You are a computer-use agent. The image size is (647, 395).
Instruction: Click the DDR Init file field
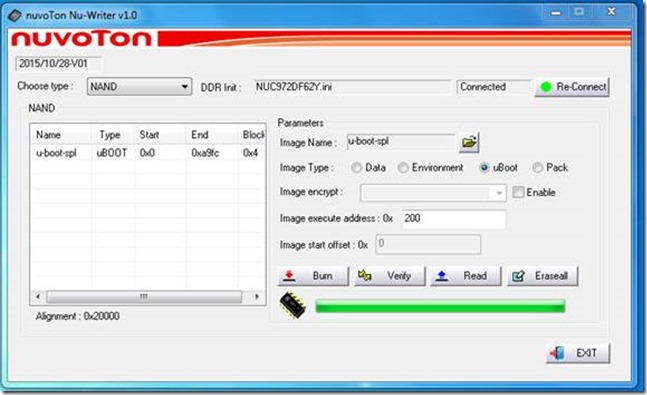coord(352,88)
